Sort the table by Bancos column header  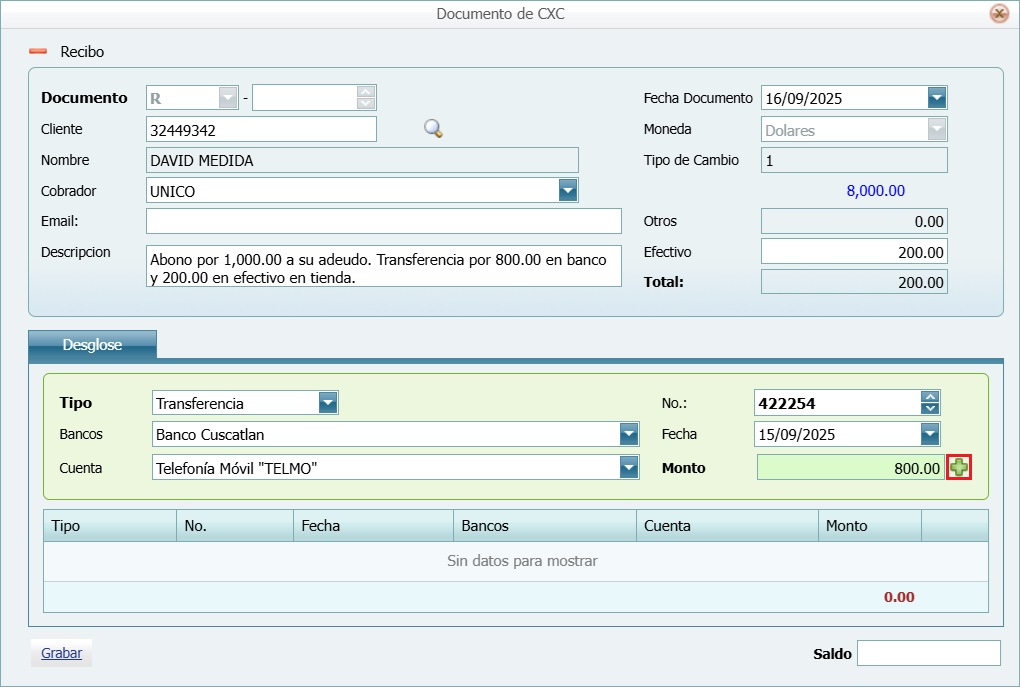(x=543, y=526)
